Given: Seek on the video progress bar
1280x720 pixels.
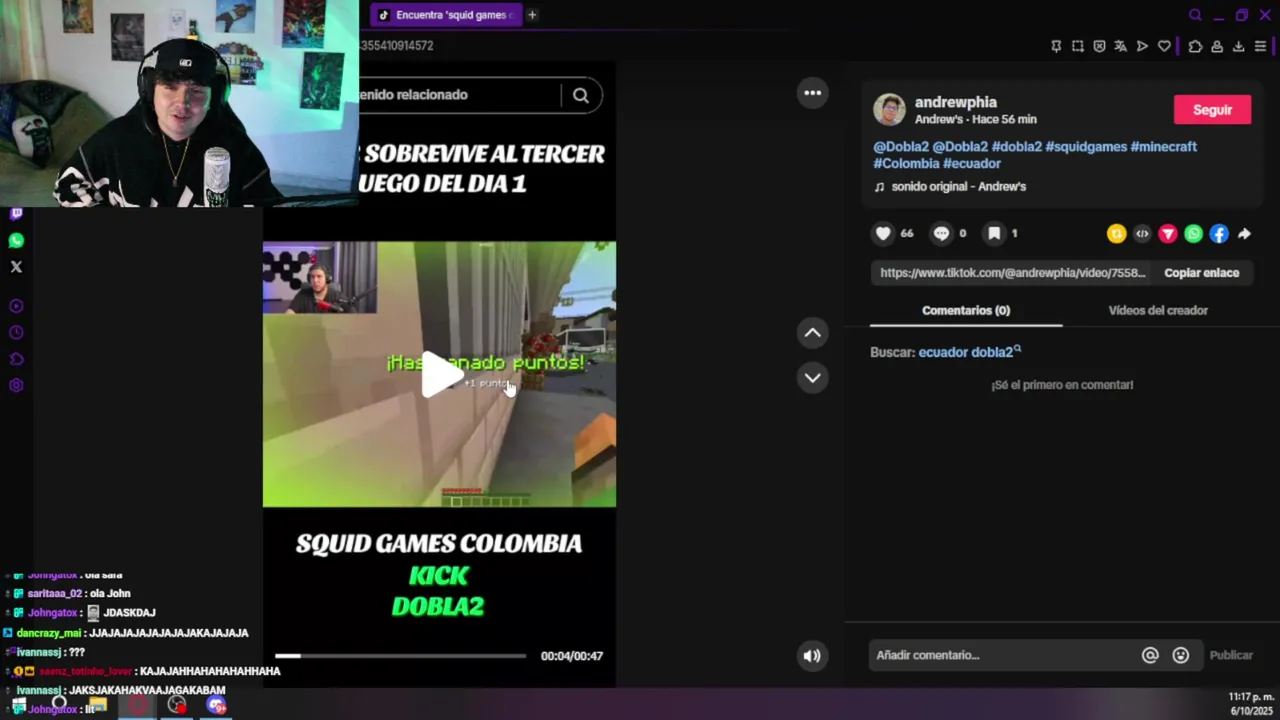Looking at the screenshot, I should pyautogui.click(x=400, y=656).
